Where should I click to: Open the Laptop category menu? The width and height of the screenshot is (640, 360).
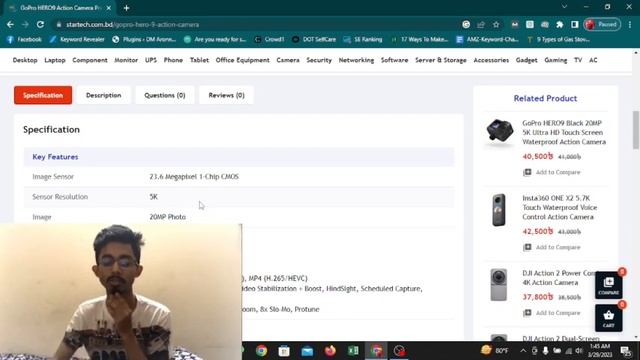[55, 60]
